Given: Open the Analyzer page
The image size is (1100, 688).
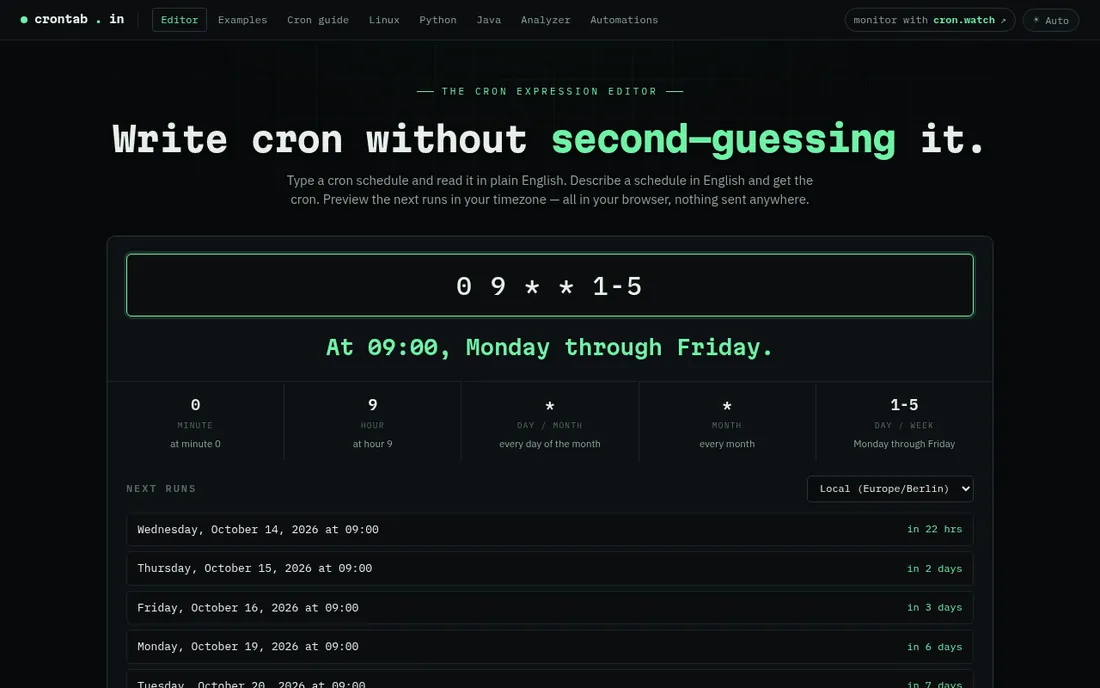Looking at the screenshot, I should click(x=545, y=20).
